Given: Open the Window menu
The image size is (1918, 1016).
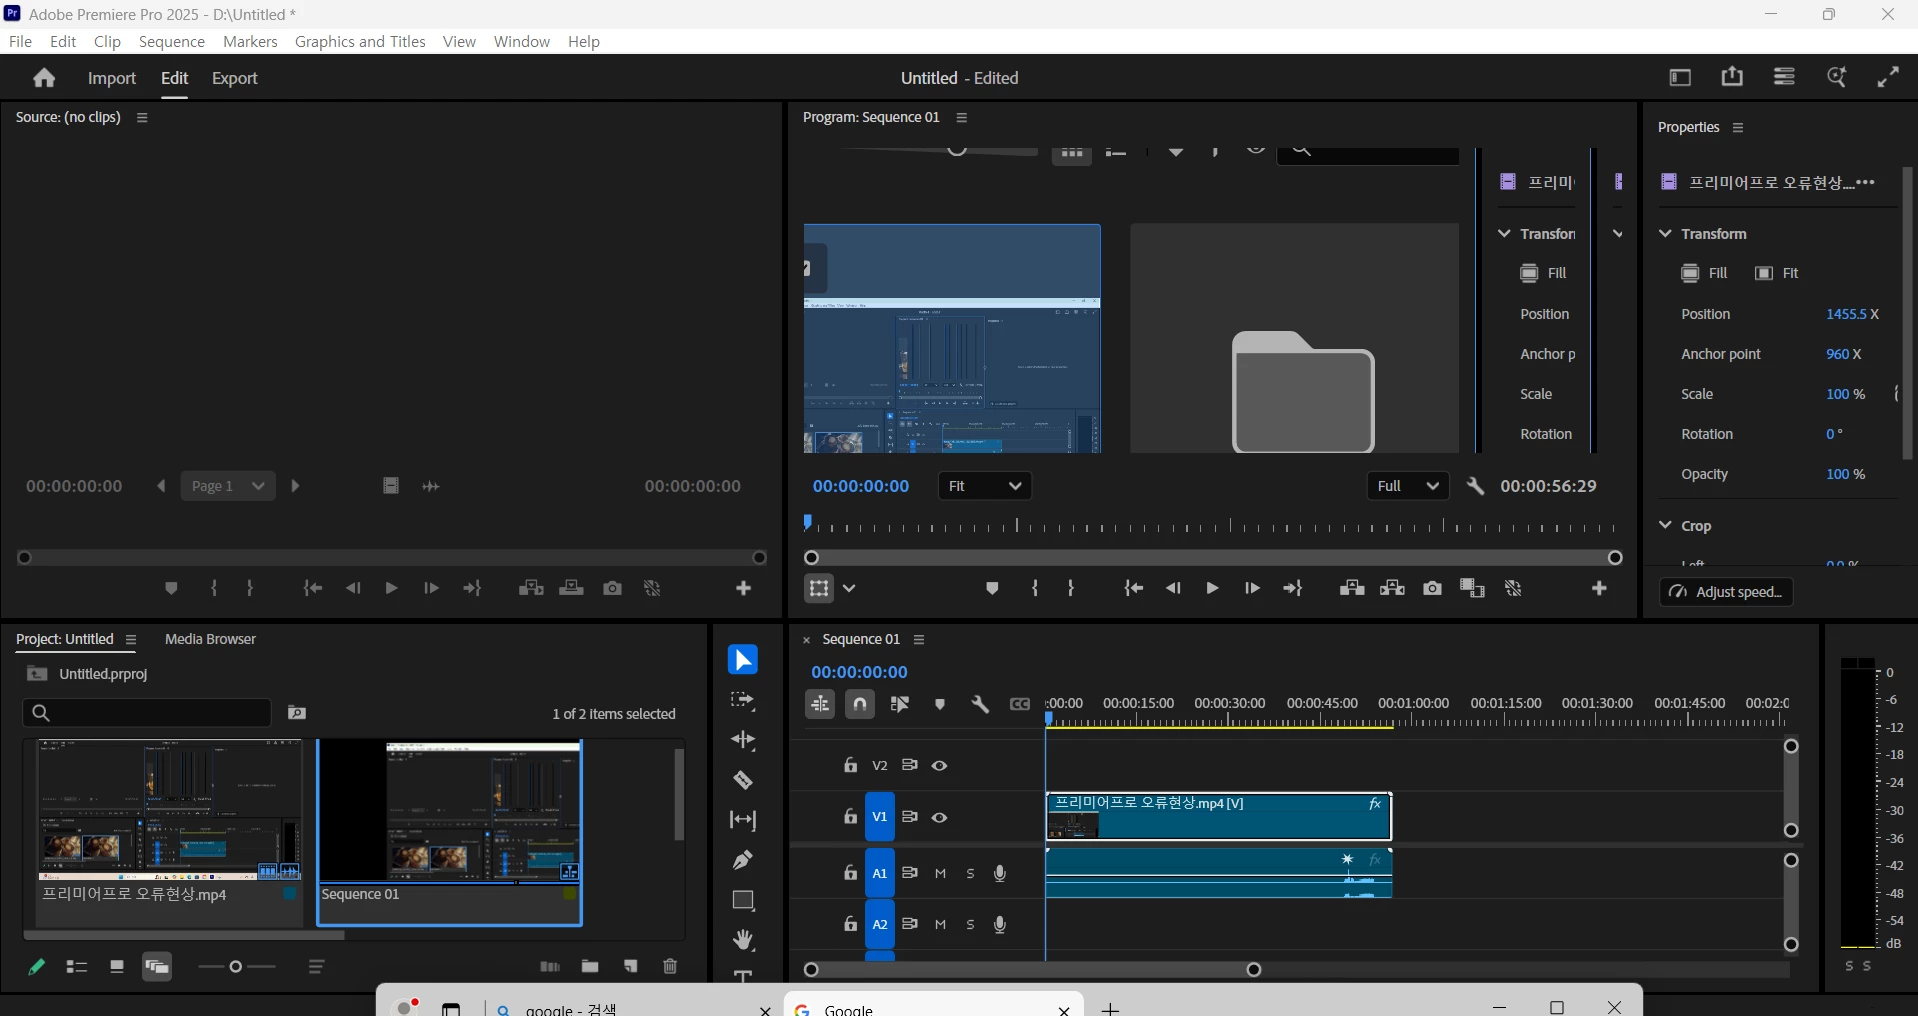Looking at the screenshot, I should [522, 42].
